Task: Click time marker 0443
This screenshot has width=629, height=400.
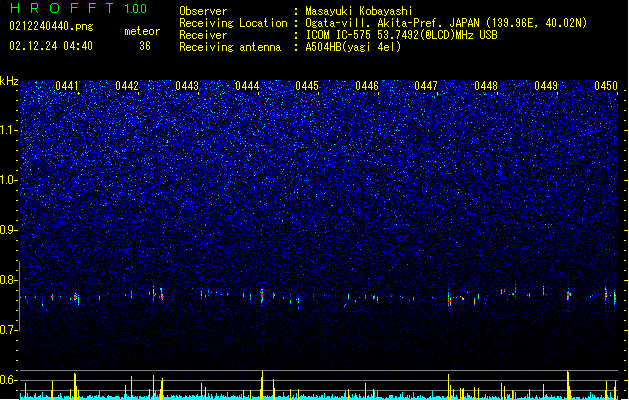Action: (187, 86)
